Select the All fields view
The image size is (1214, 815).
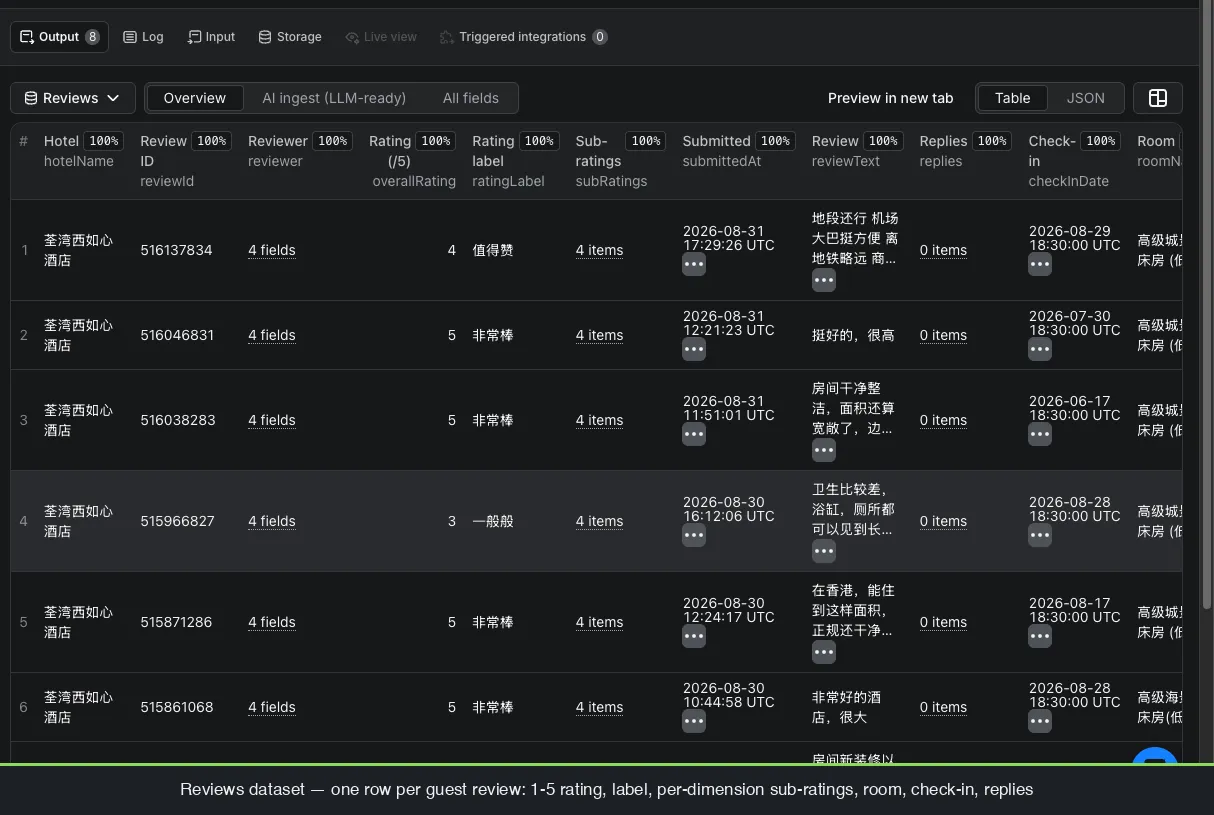click(471, 98)
